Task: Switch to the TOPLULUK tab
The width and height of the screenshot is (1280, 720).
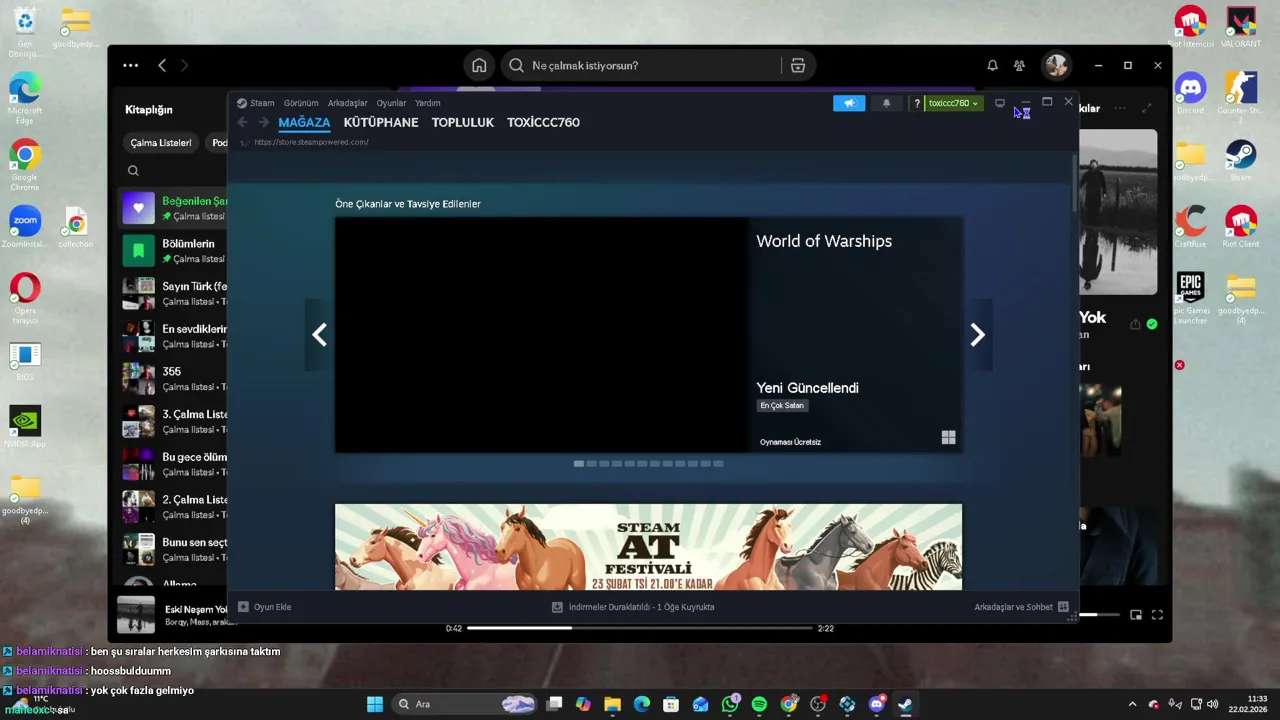Action: point(463,122)
